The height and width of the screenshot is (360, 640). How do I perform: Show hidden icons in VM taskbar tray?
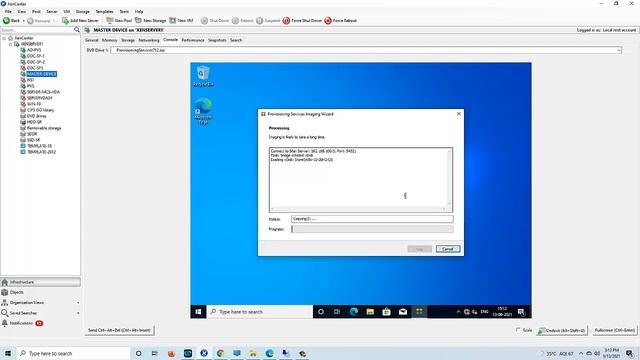pos(458,312)
